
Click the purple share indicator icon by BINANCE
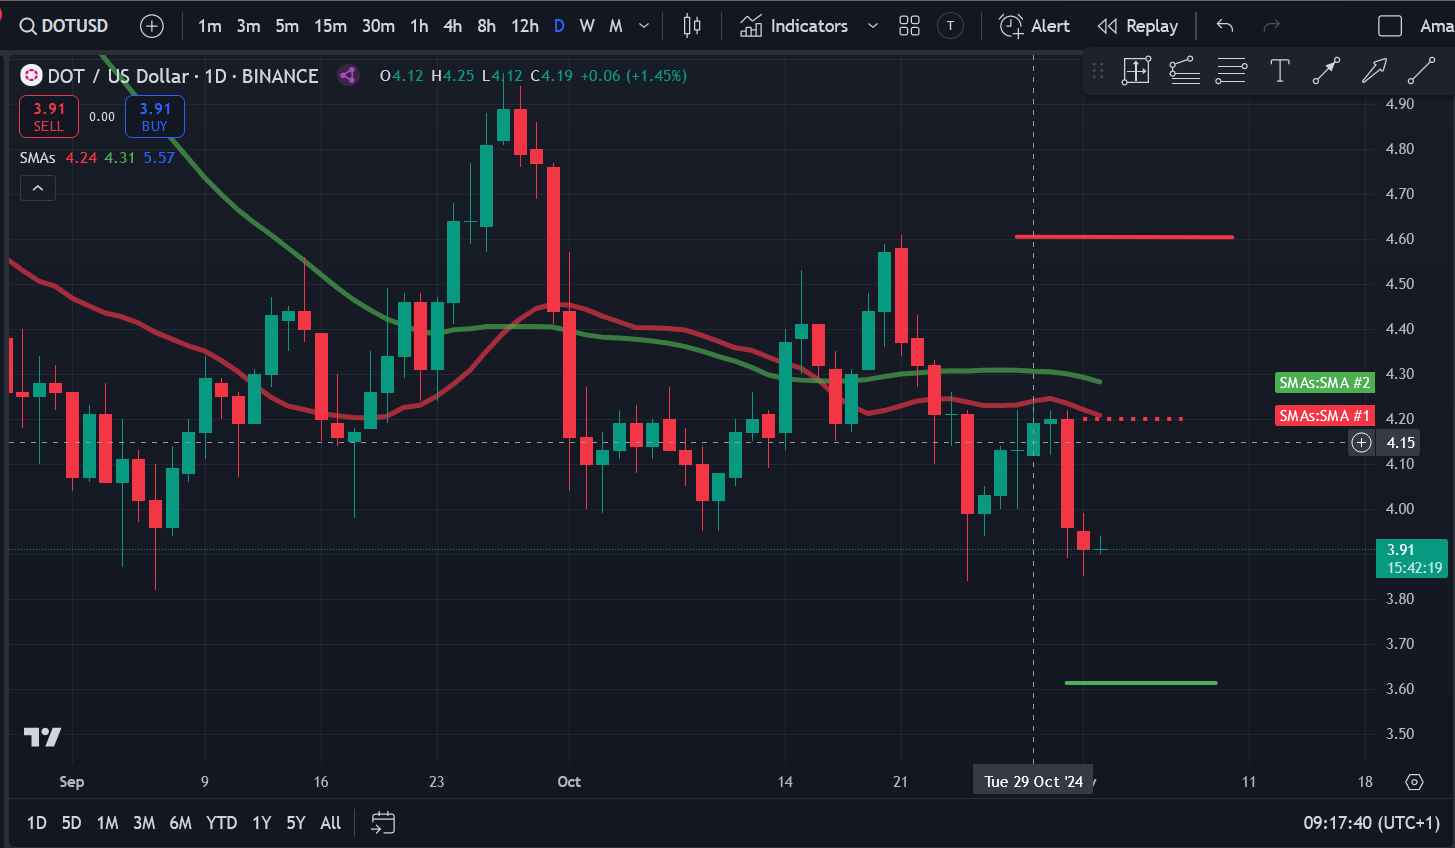(348, 75)
